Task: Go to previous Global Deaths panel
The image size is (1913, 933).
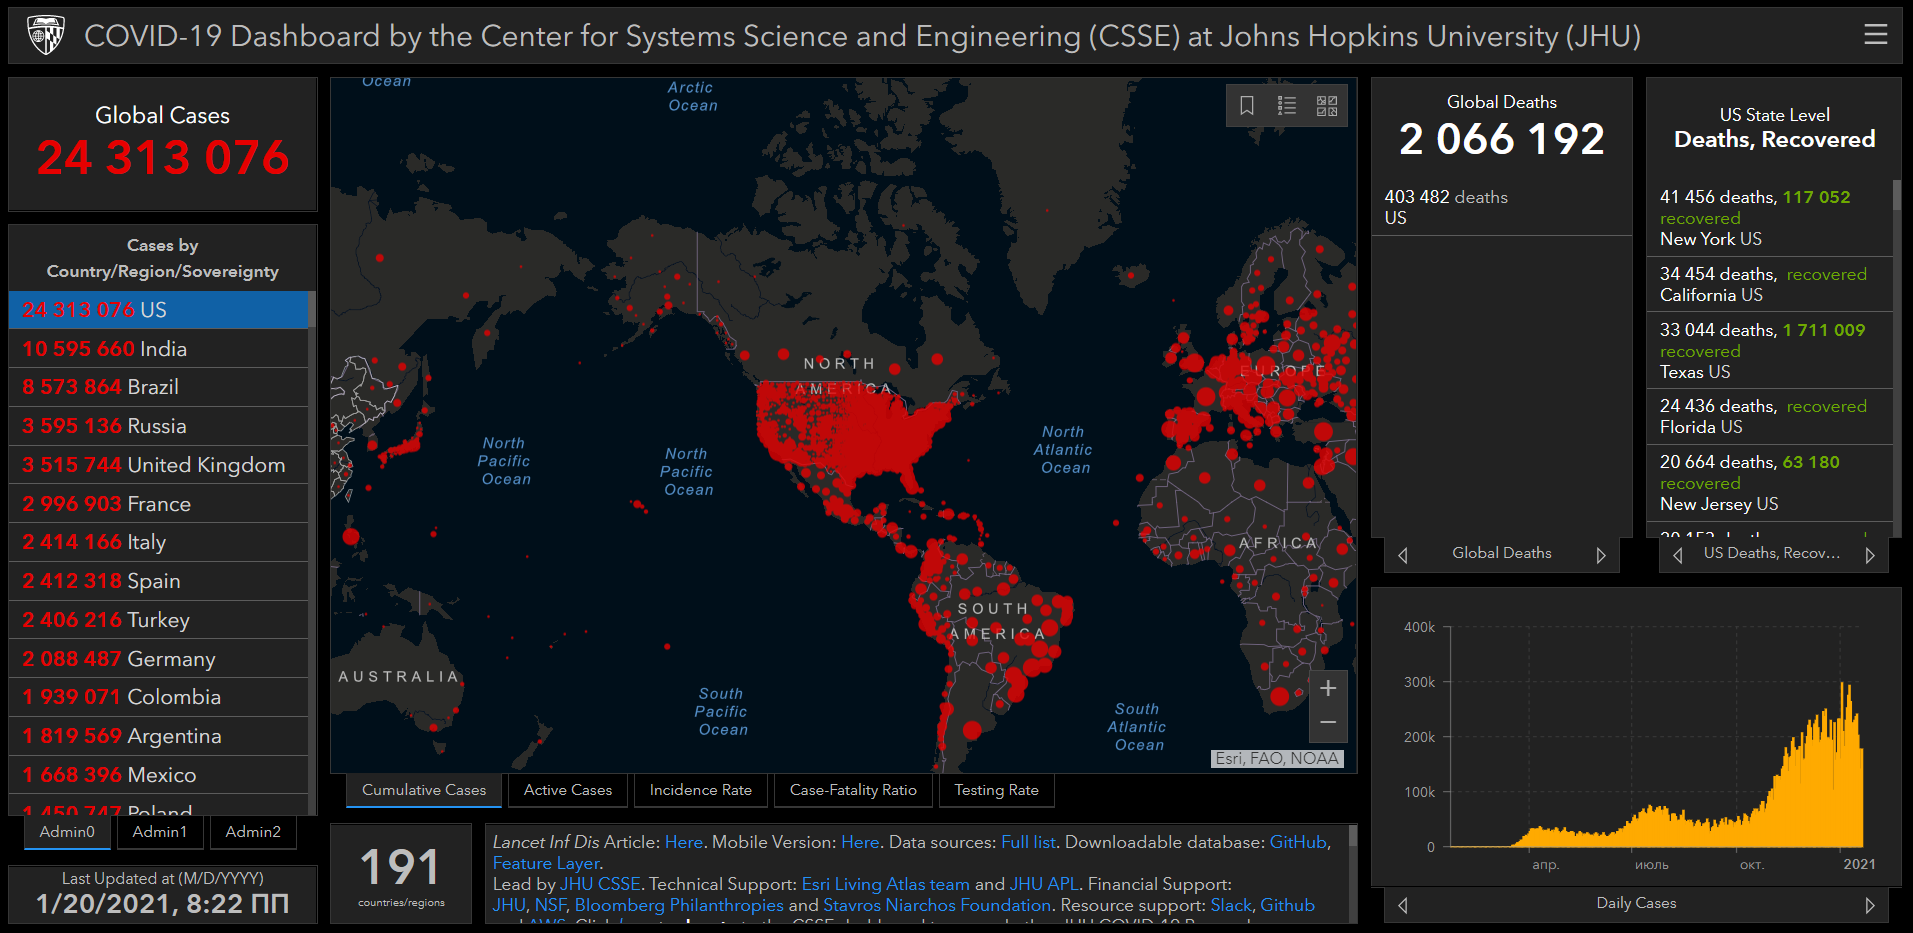Action: (1403, 555)
